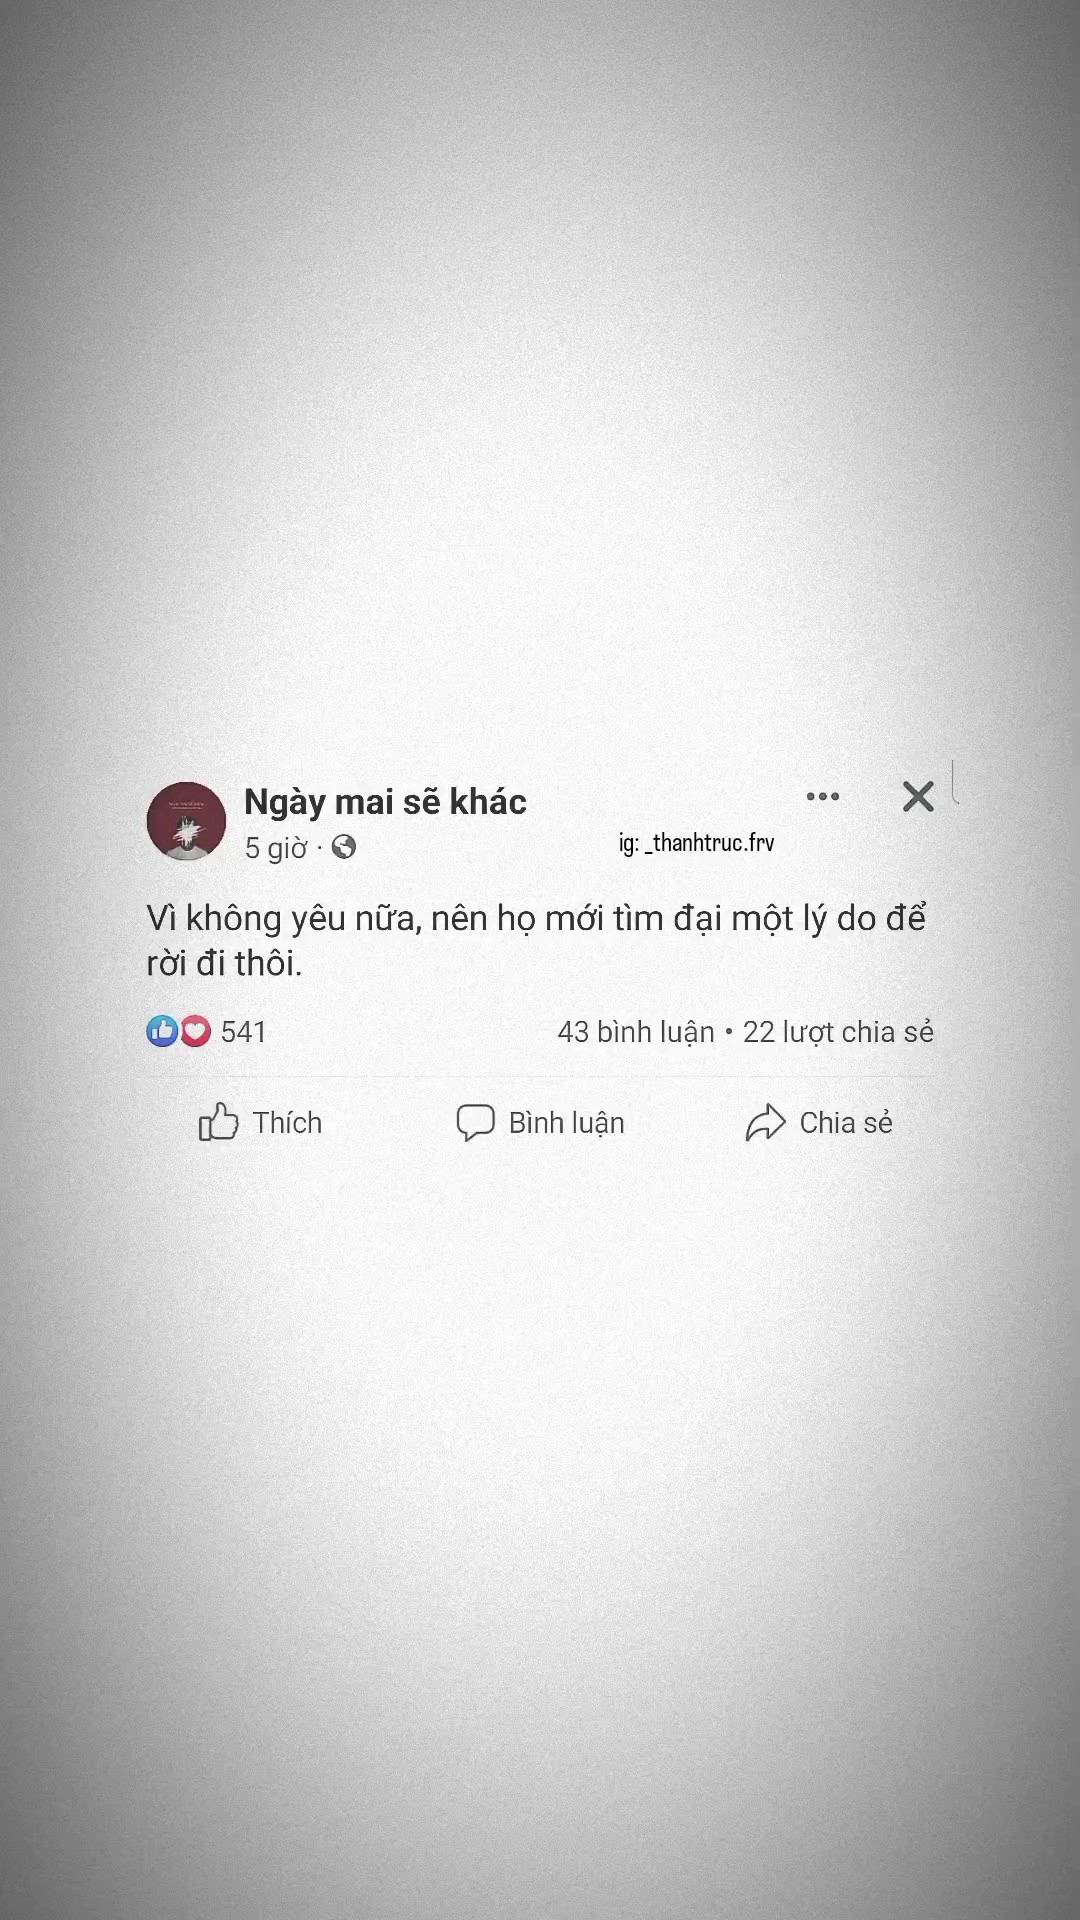
Task: Open the 43 bình luận comments
Action: [x=636, y=1032]
